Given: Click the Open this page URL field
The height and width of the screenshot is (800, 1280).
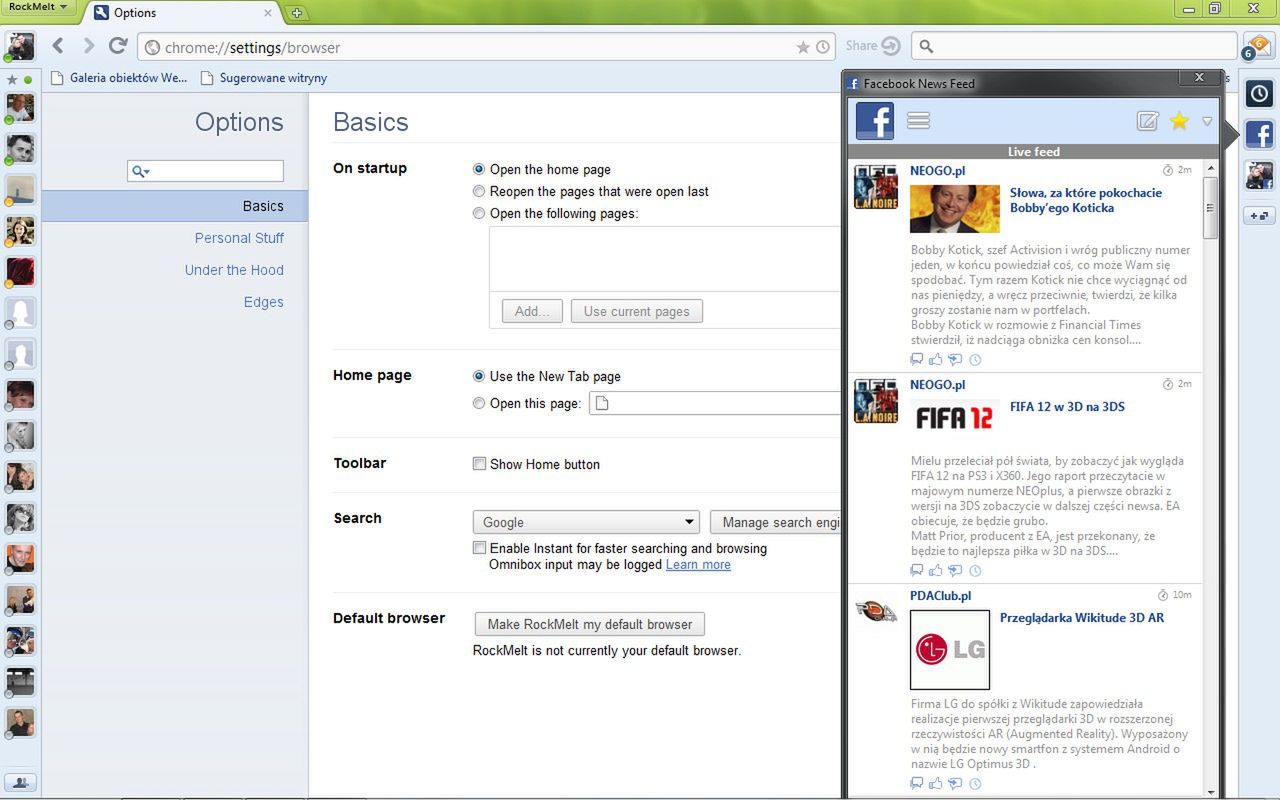Looking at the screenshot, I should [714, 403].
